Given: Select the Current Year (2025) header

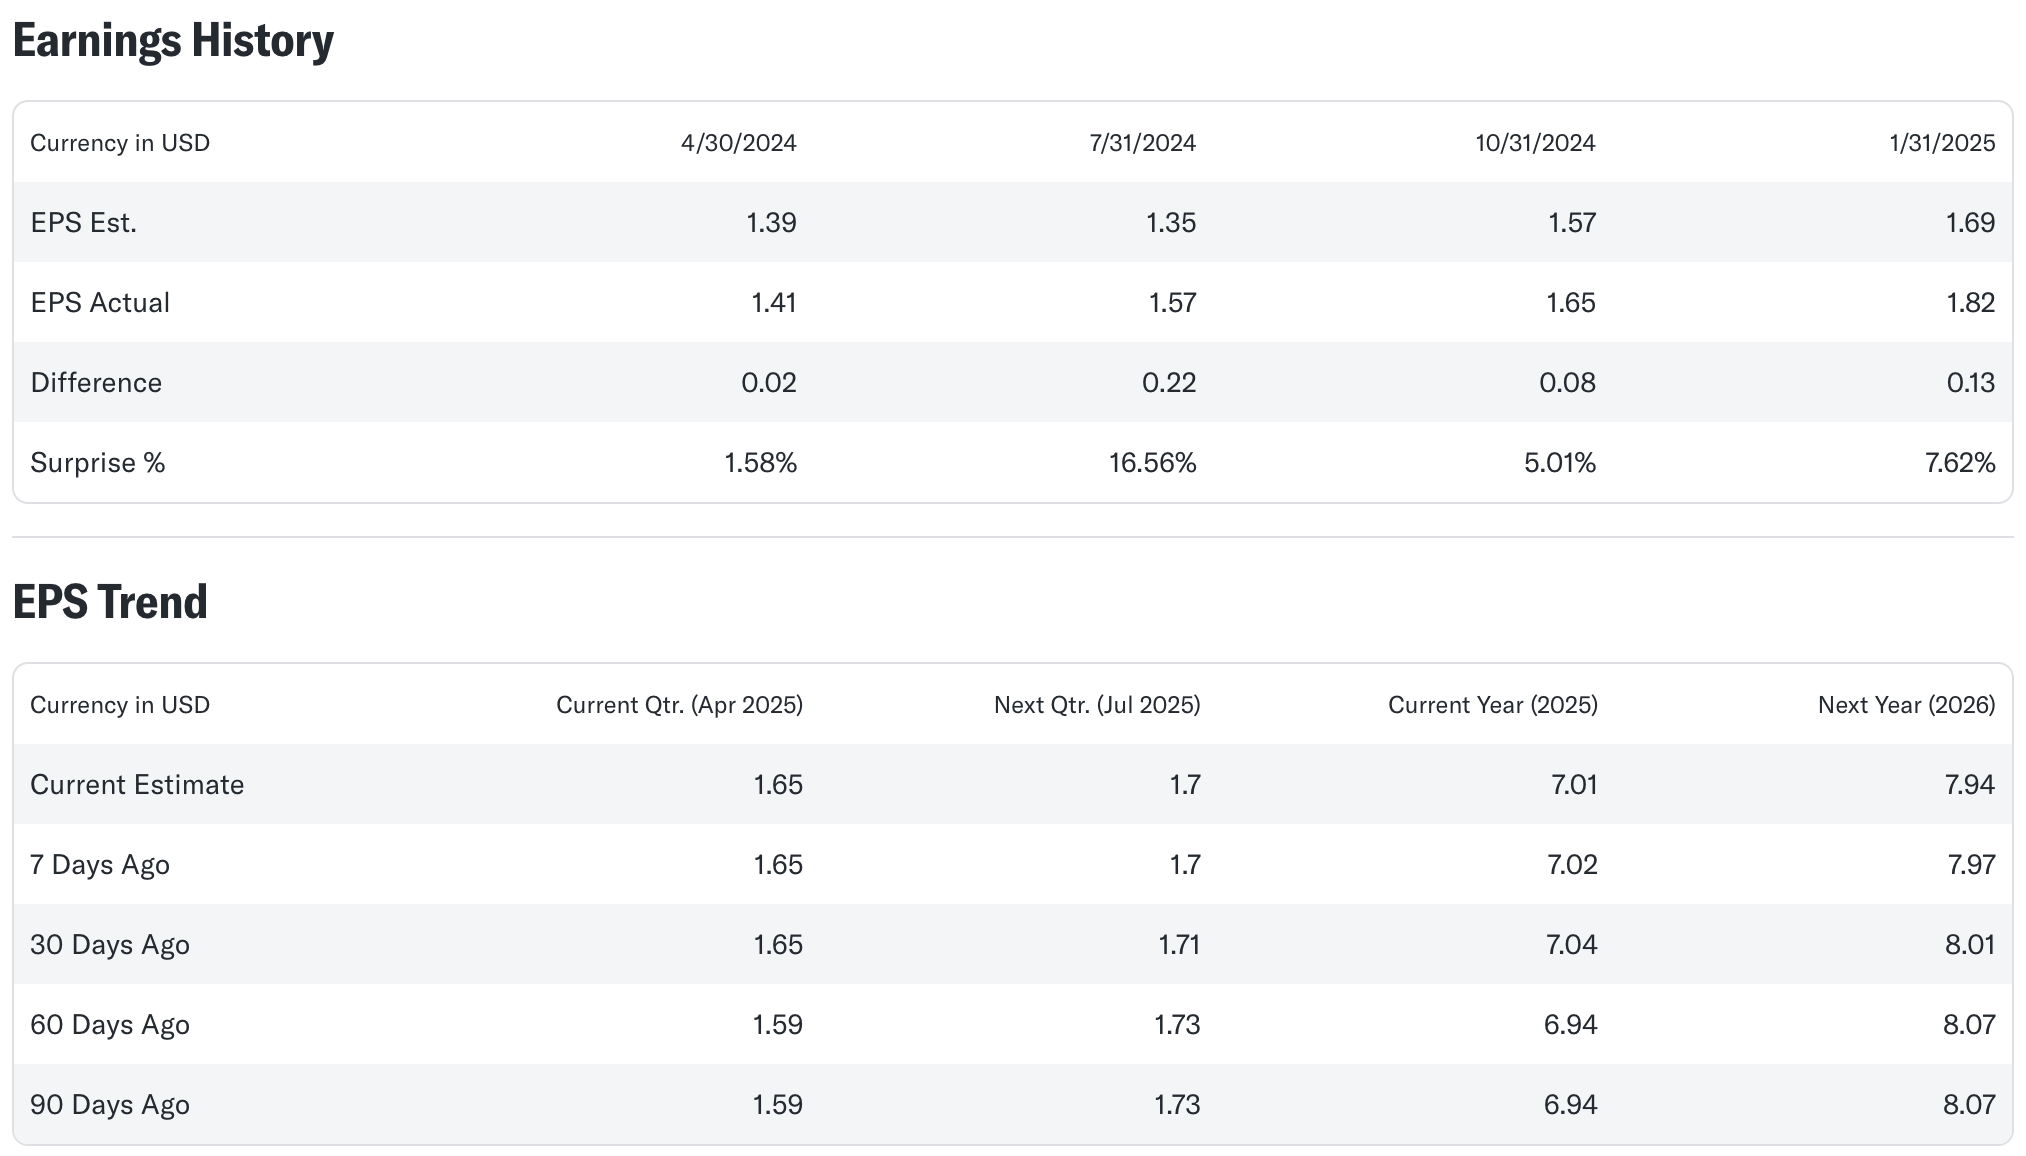Looking at the screenshot, I should point(1492,705).
